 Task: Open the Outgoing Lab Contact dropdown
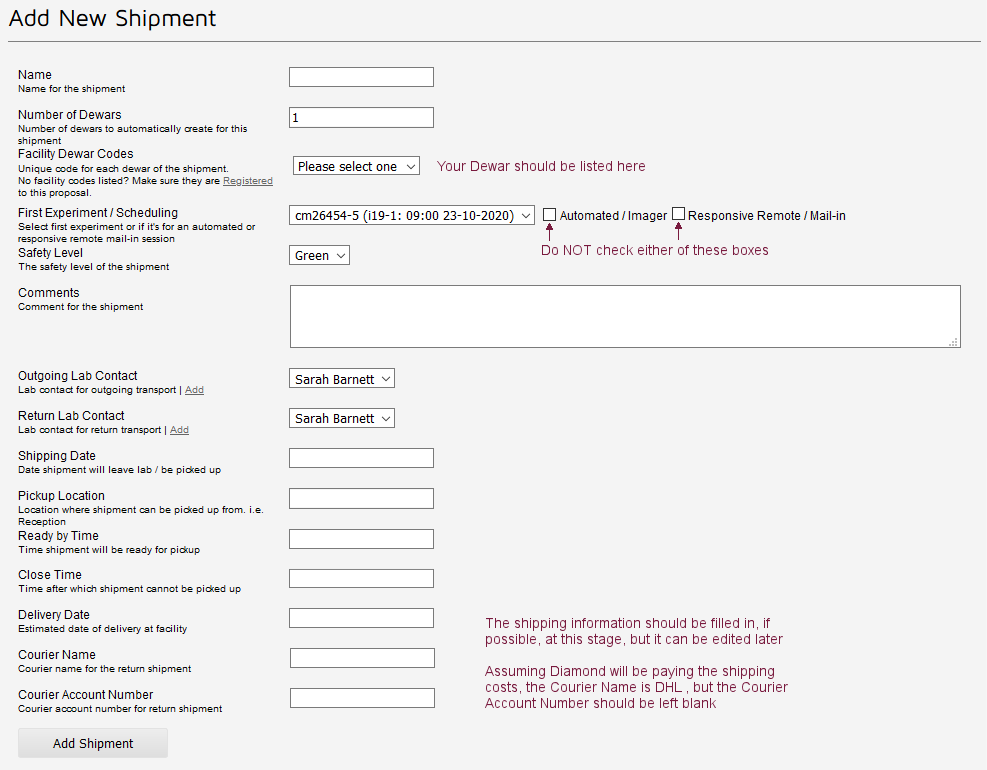tap(341, 378)
